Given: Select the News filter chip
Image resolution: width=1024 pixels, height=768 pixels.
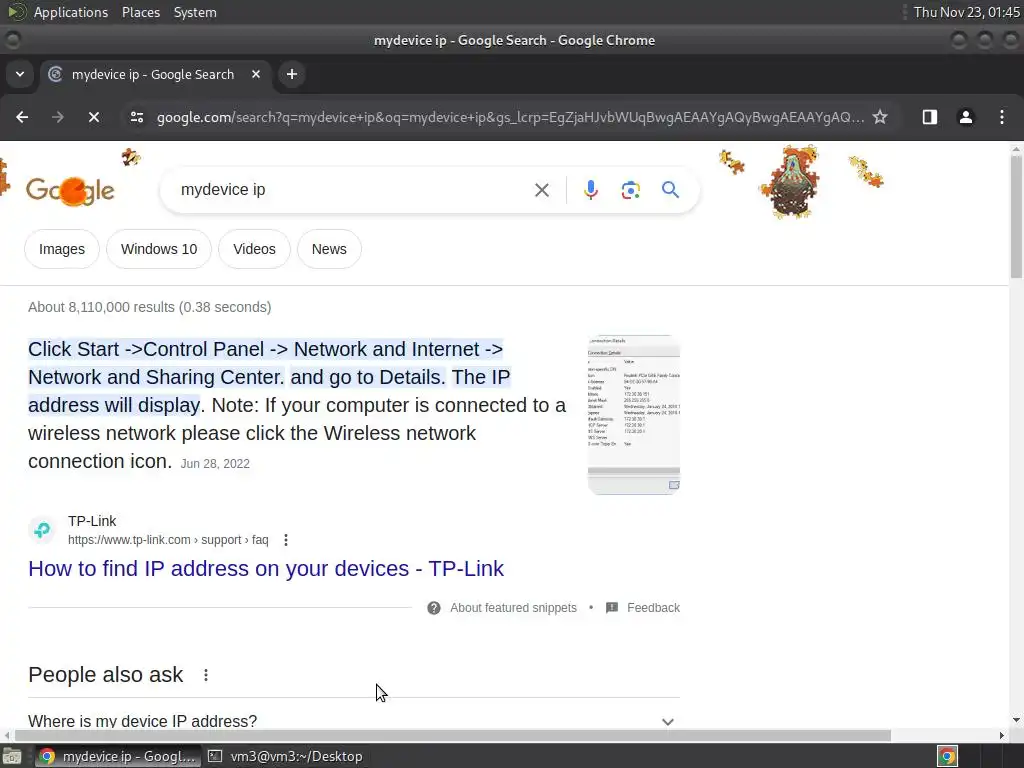Looking at the screenshot, I should 329,249.
